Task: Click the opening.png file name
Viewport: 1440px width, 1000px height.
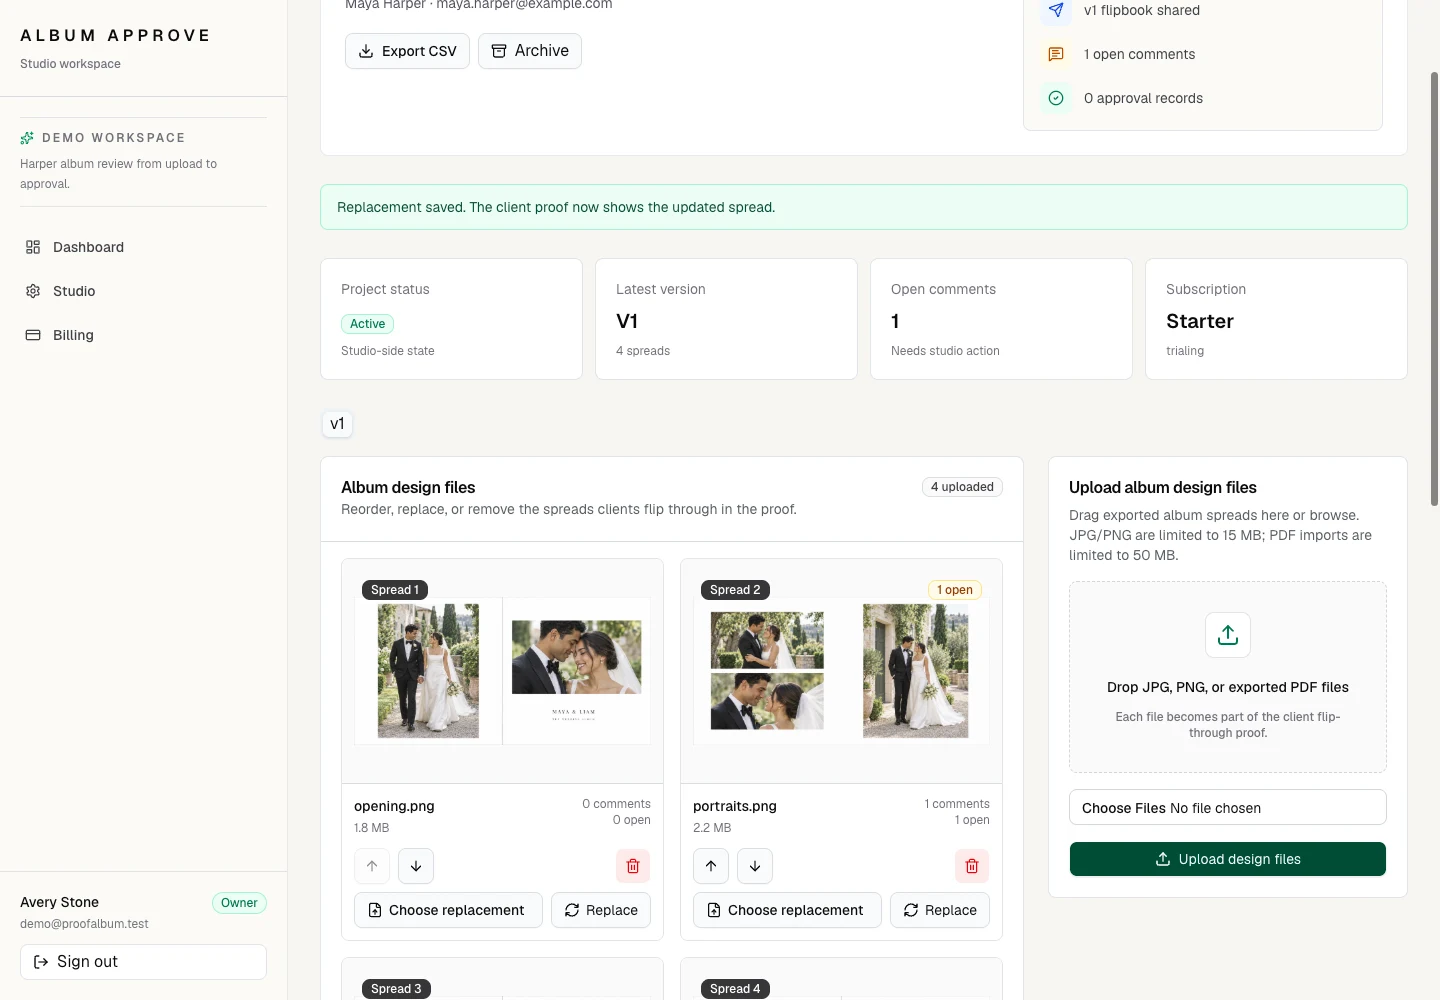Action: pos(394,806)
